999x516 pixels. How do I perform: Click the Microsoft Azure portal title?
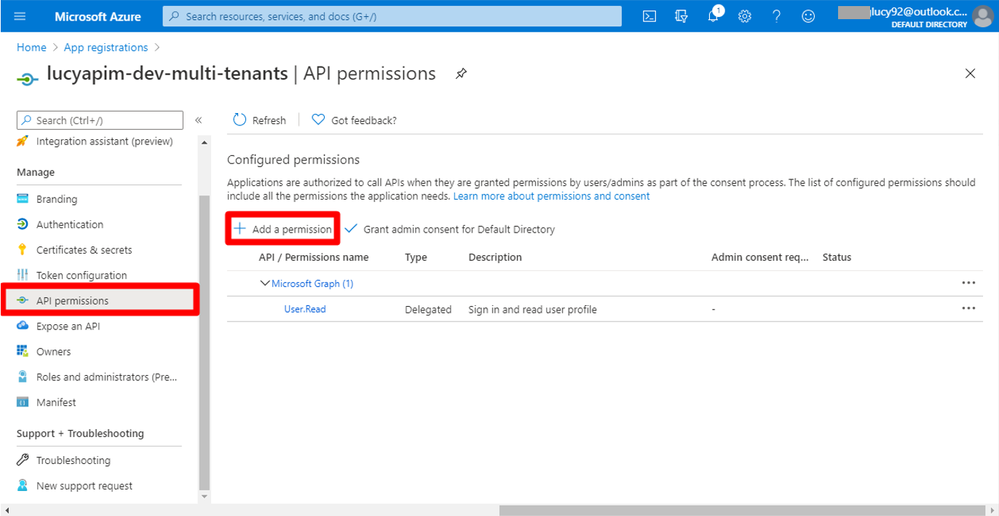[x=97, y=17]
